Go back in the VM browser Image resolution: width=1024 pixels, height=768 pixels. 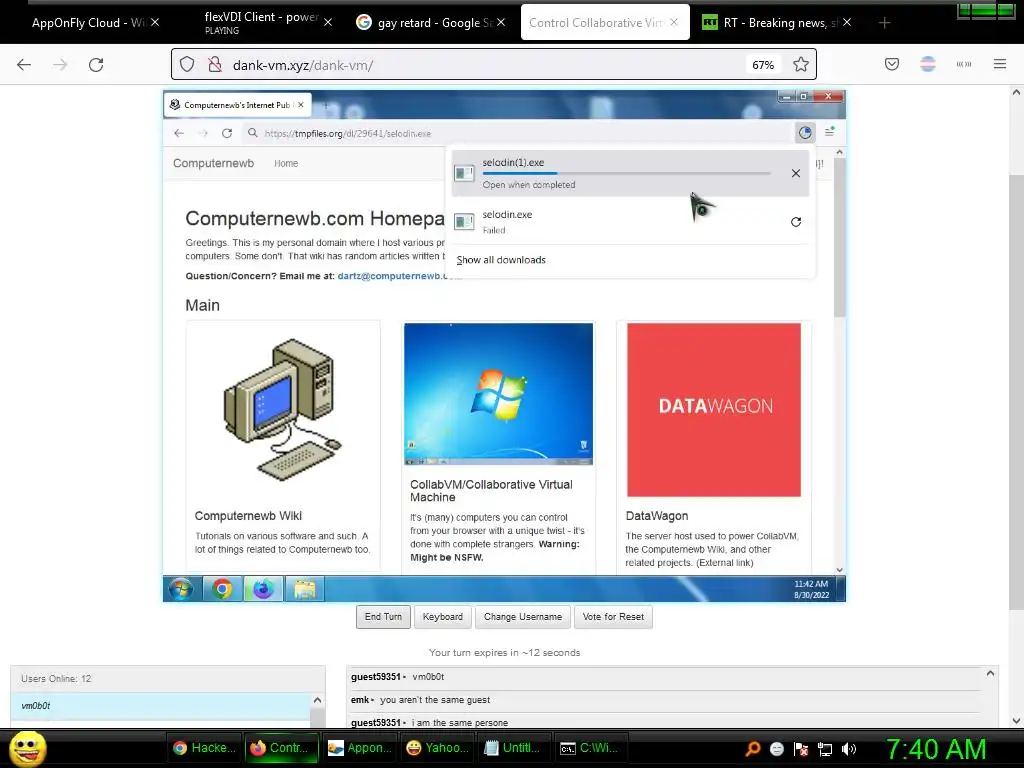coord(179,133)
